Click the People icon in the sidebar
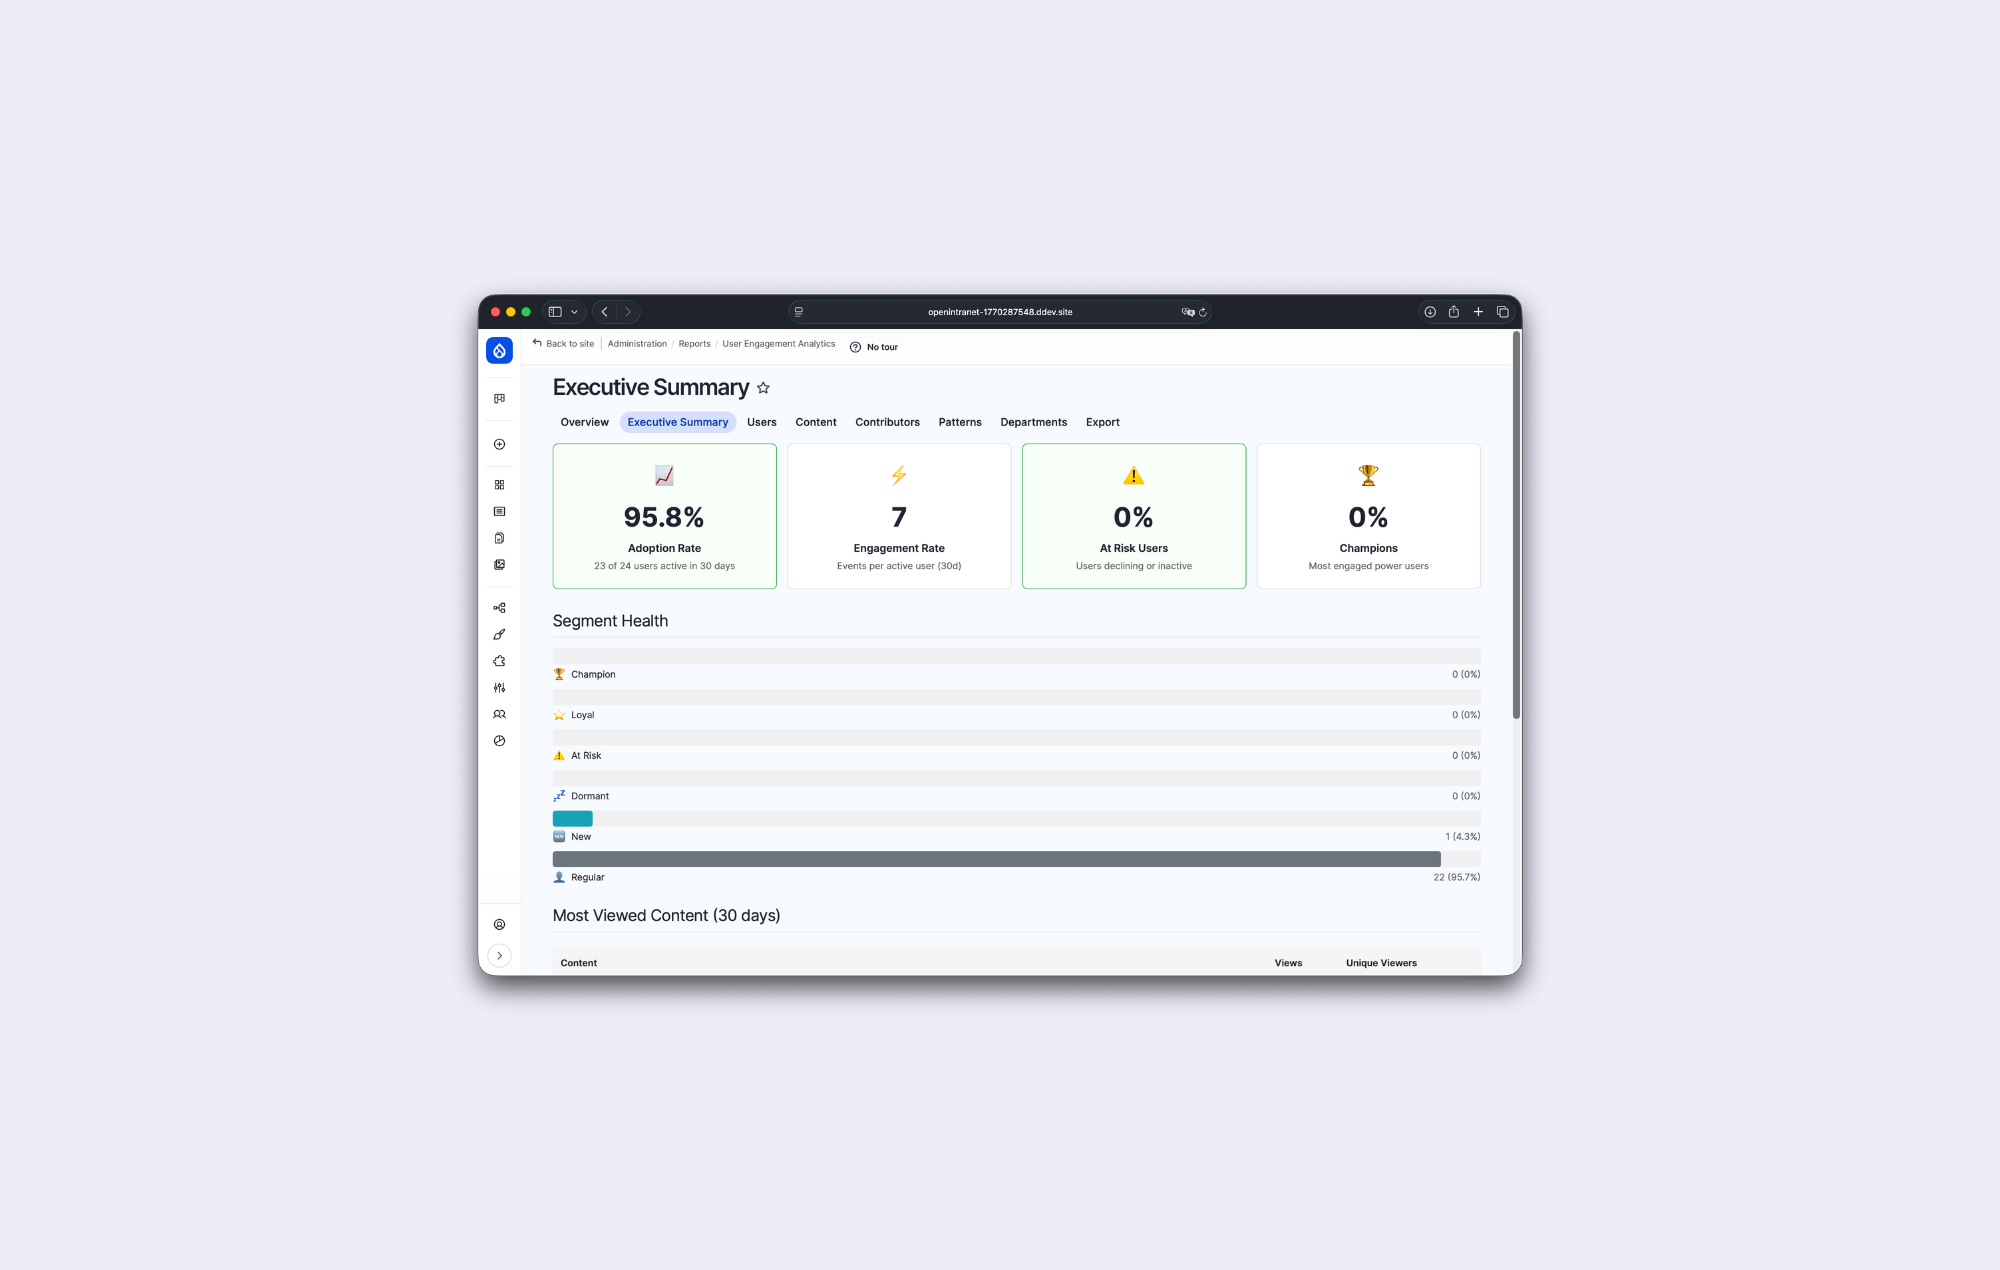Screen dimensions: 2000x1270 tap(499, 714)
